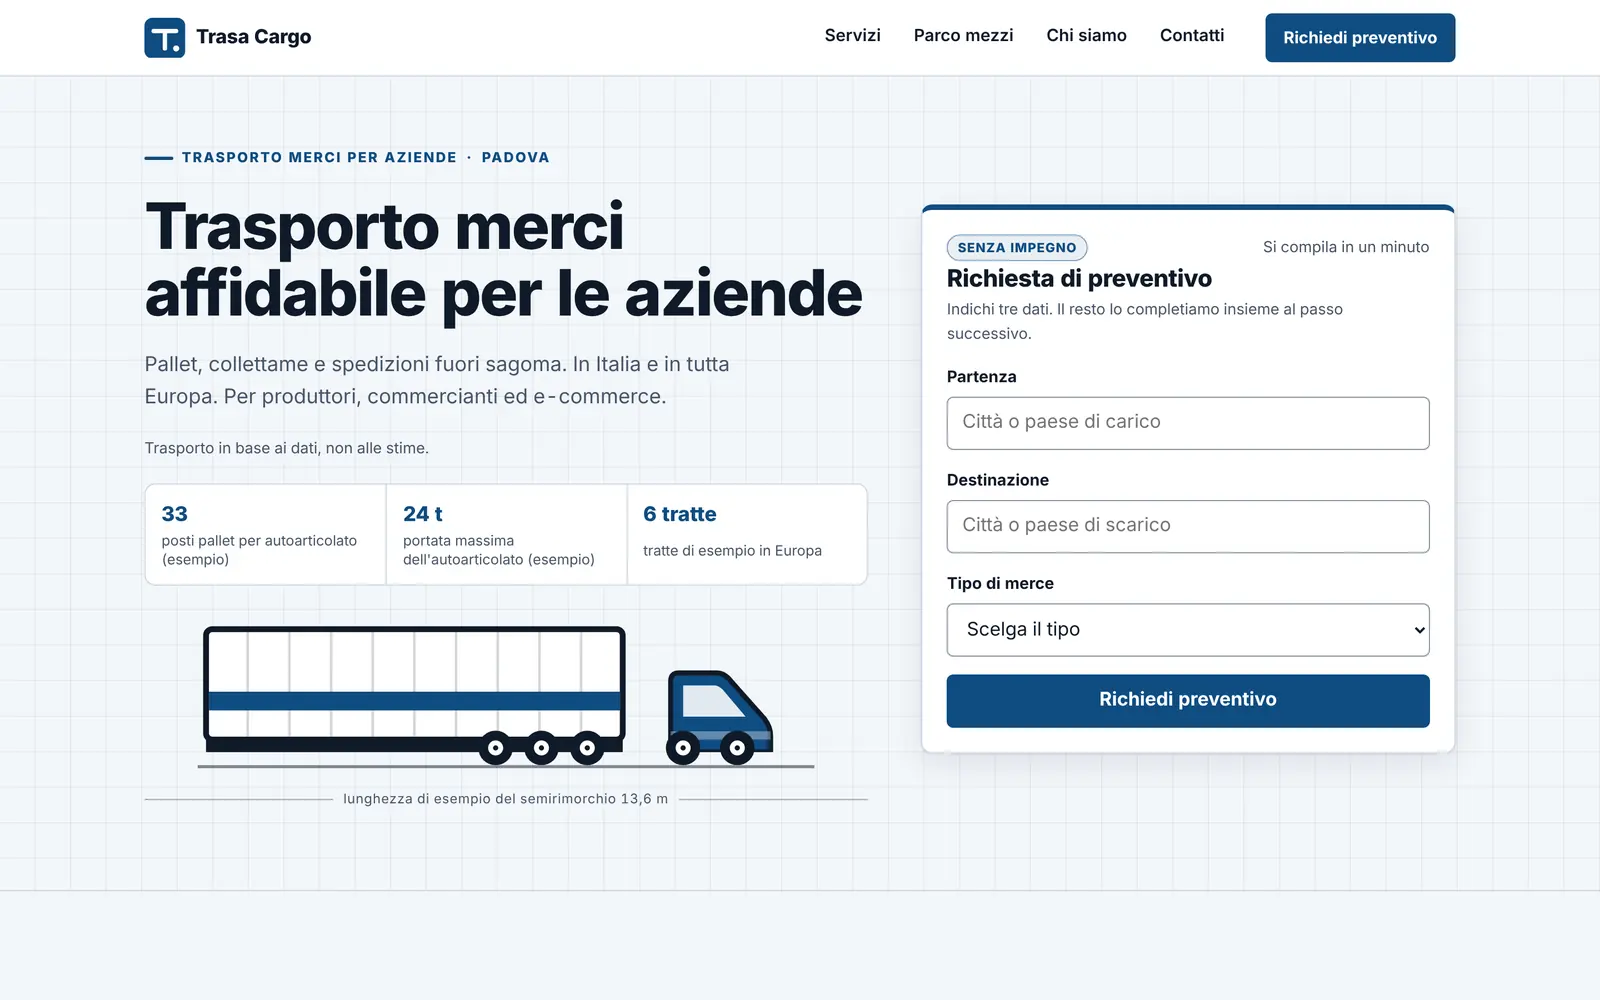Click the semi-trailer illustration
Image resolution: width=1600 pixels, height=1000 pixels.
[414, 695]
